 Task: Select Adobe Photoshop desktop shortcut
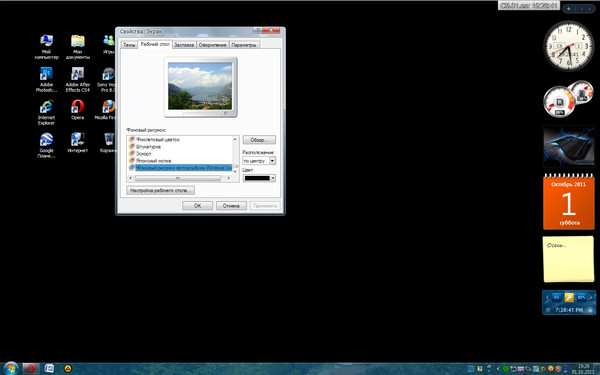46,80
